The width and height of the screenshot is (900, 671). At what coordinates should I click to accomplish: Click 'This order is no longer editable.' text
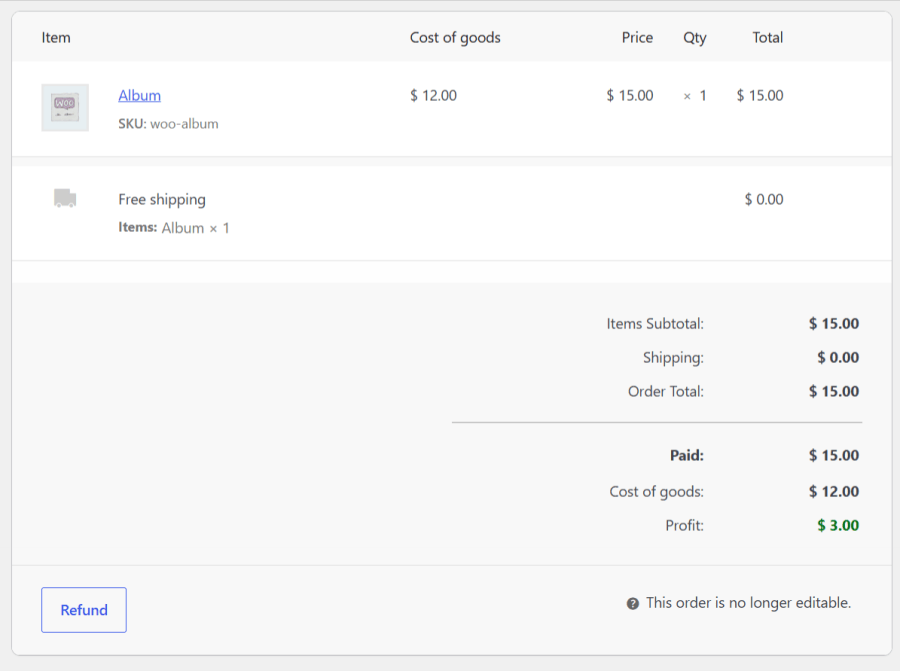coord(748,603)
